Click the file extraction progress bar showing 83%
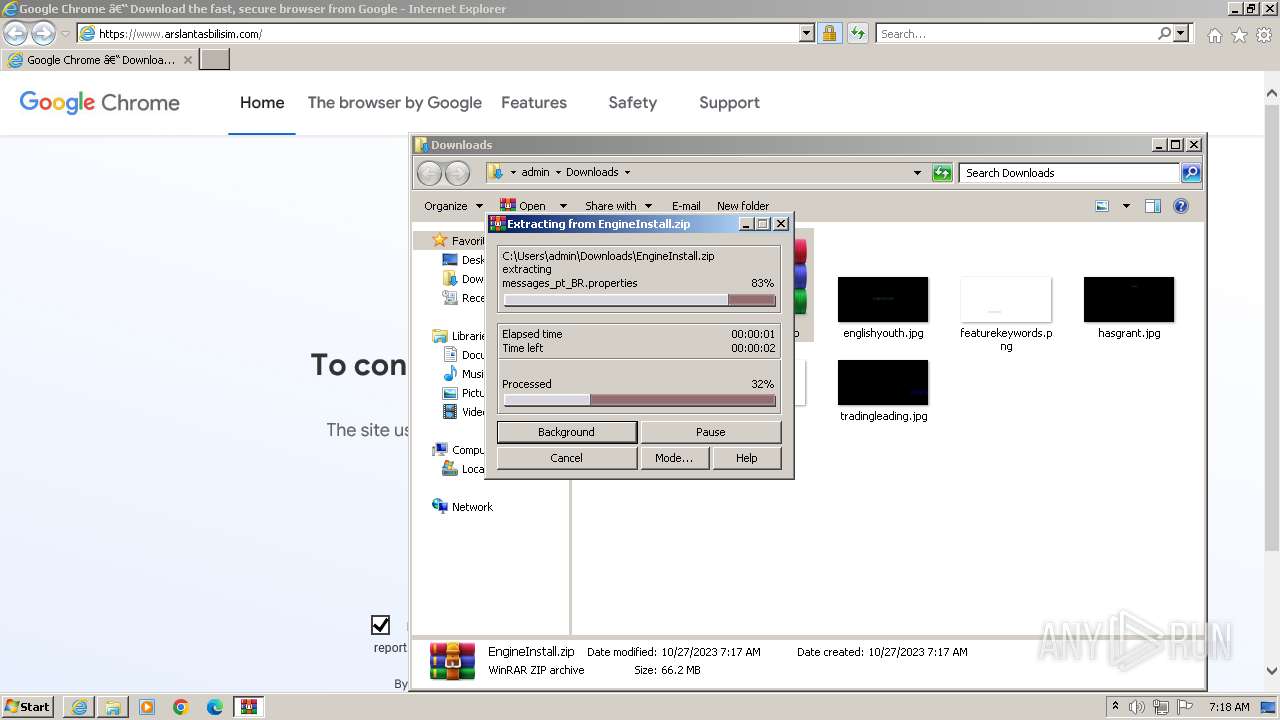Image resolution: width=1280 pixels, height=720 pixels. 640,300
